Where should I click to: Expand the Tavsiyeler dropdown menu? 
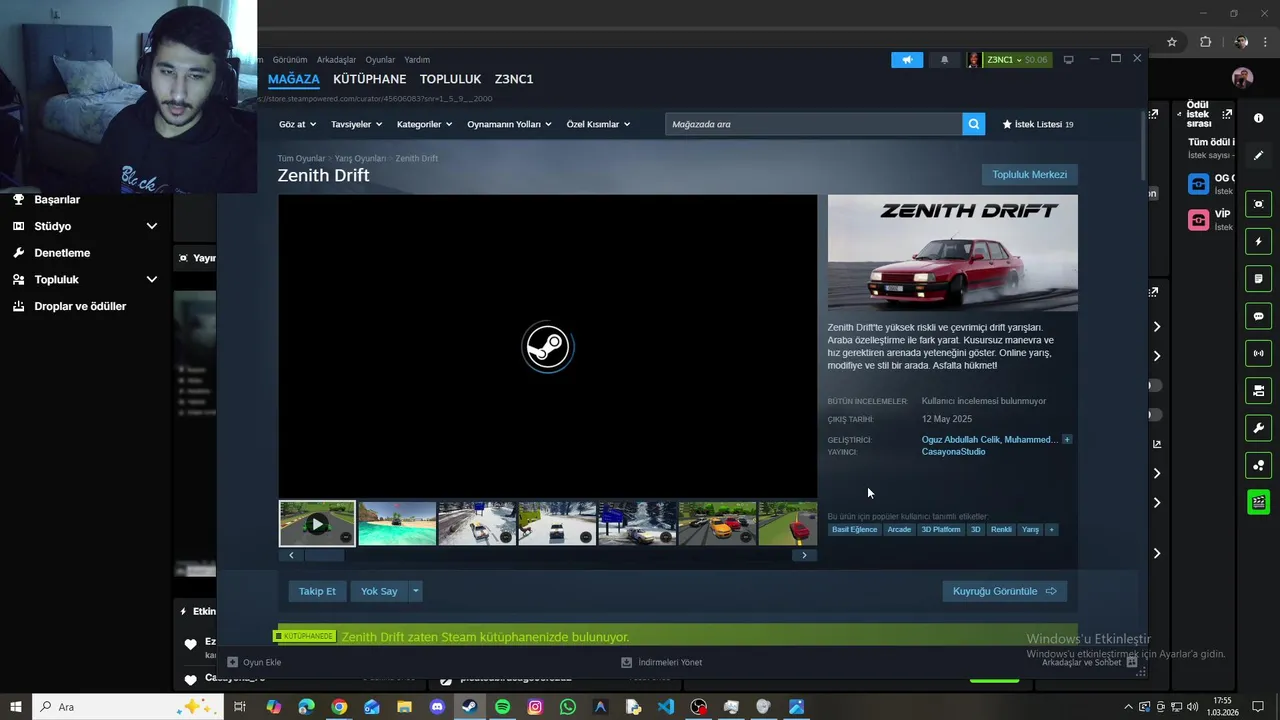357,124
